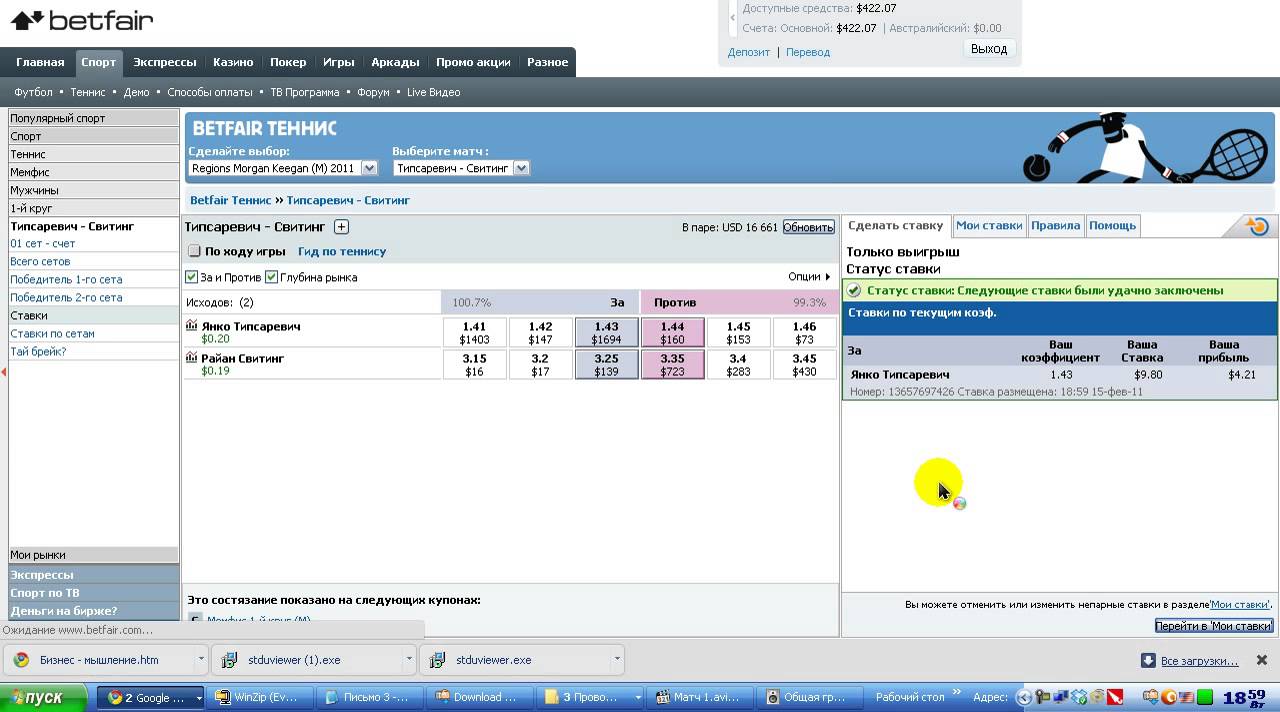Click the Форум submenu link
This screenshot has height=712, width=1280.
(373, 92)
